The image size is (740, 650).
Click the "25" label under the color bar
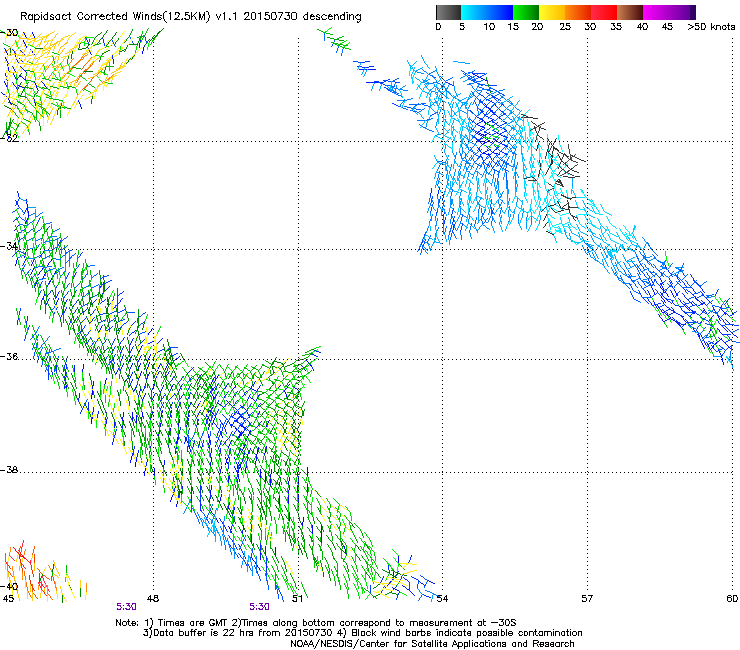tap(565, 27)
